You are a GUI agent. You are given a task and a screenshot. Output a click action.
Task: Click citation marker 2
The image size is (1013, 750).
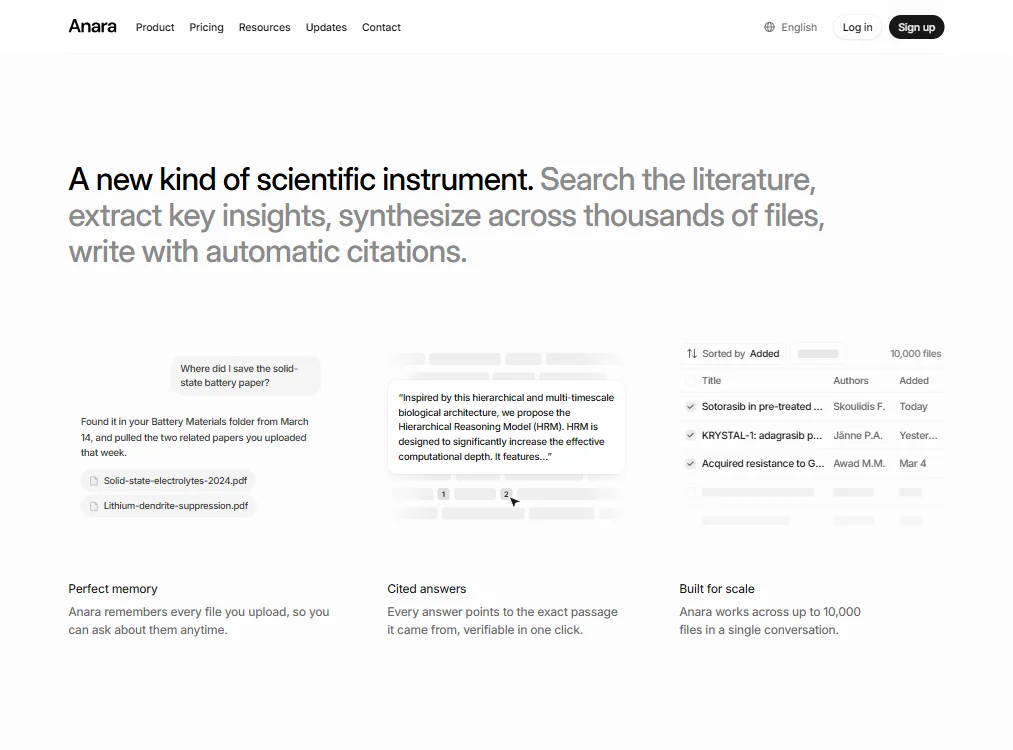(506, 494)
